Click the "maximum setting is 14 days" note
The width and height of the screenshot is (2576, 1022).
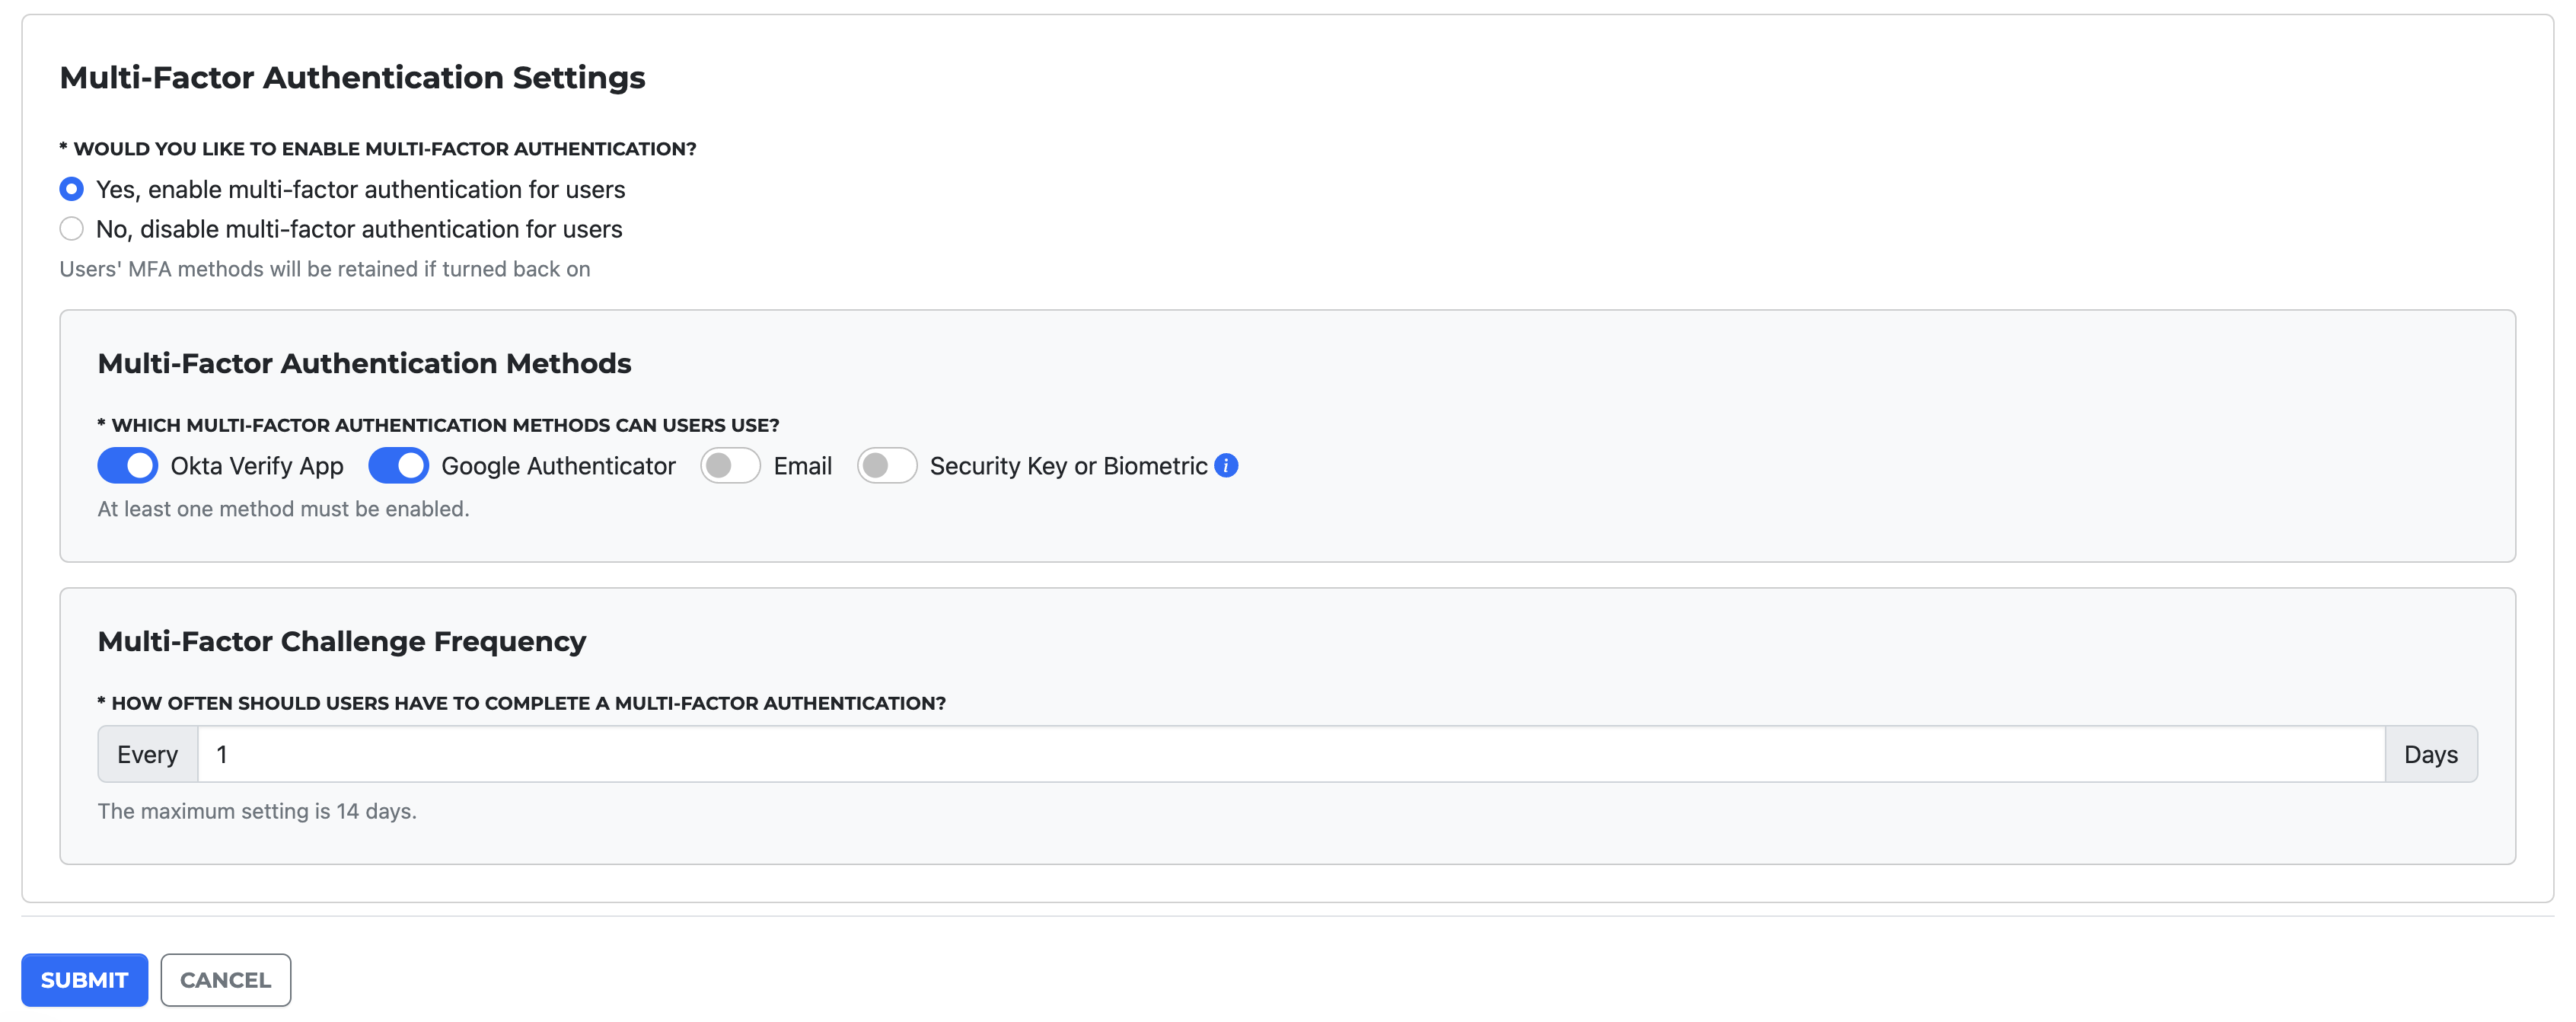coord(257,811)
